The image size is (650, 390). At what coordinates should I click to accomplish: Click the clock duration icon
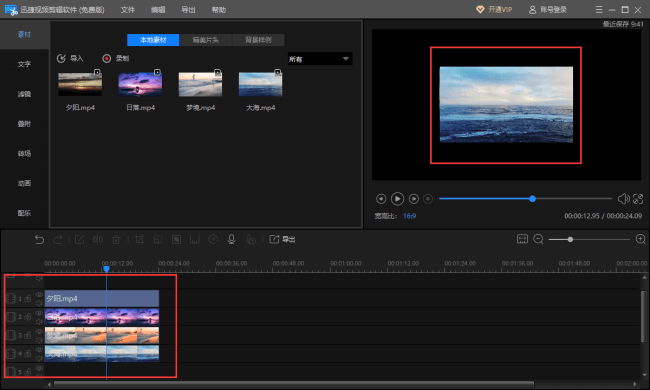pyautogui.click(x=213, y=240)
